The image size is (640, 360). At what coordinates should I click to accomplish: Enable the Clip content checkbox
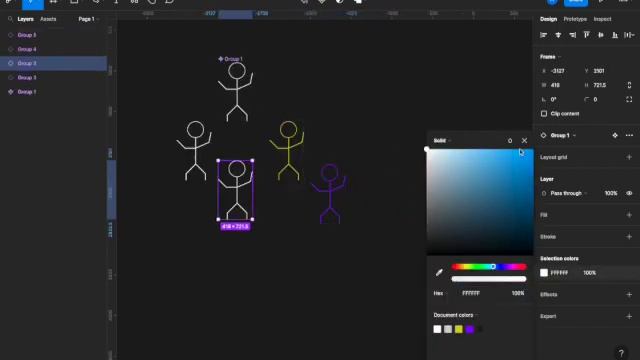544,114
